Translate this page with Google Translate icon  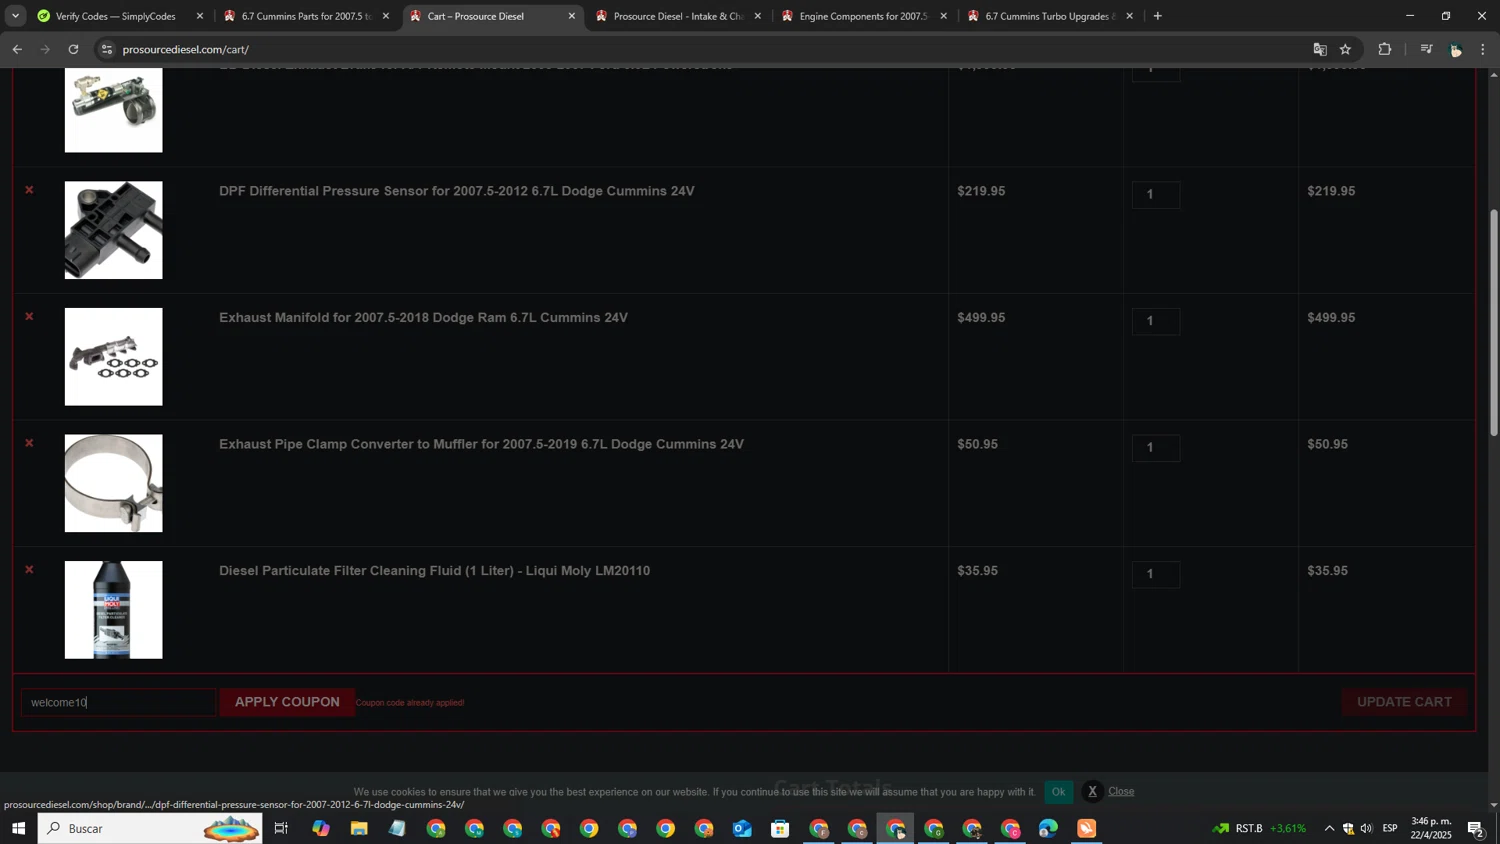1320,49
